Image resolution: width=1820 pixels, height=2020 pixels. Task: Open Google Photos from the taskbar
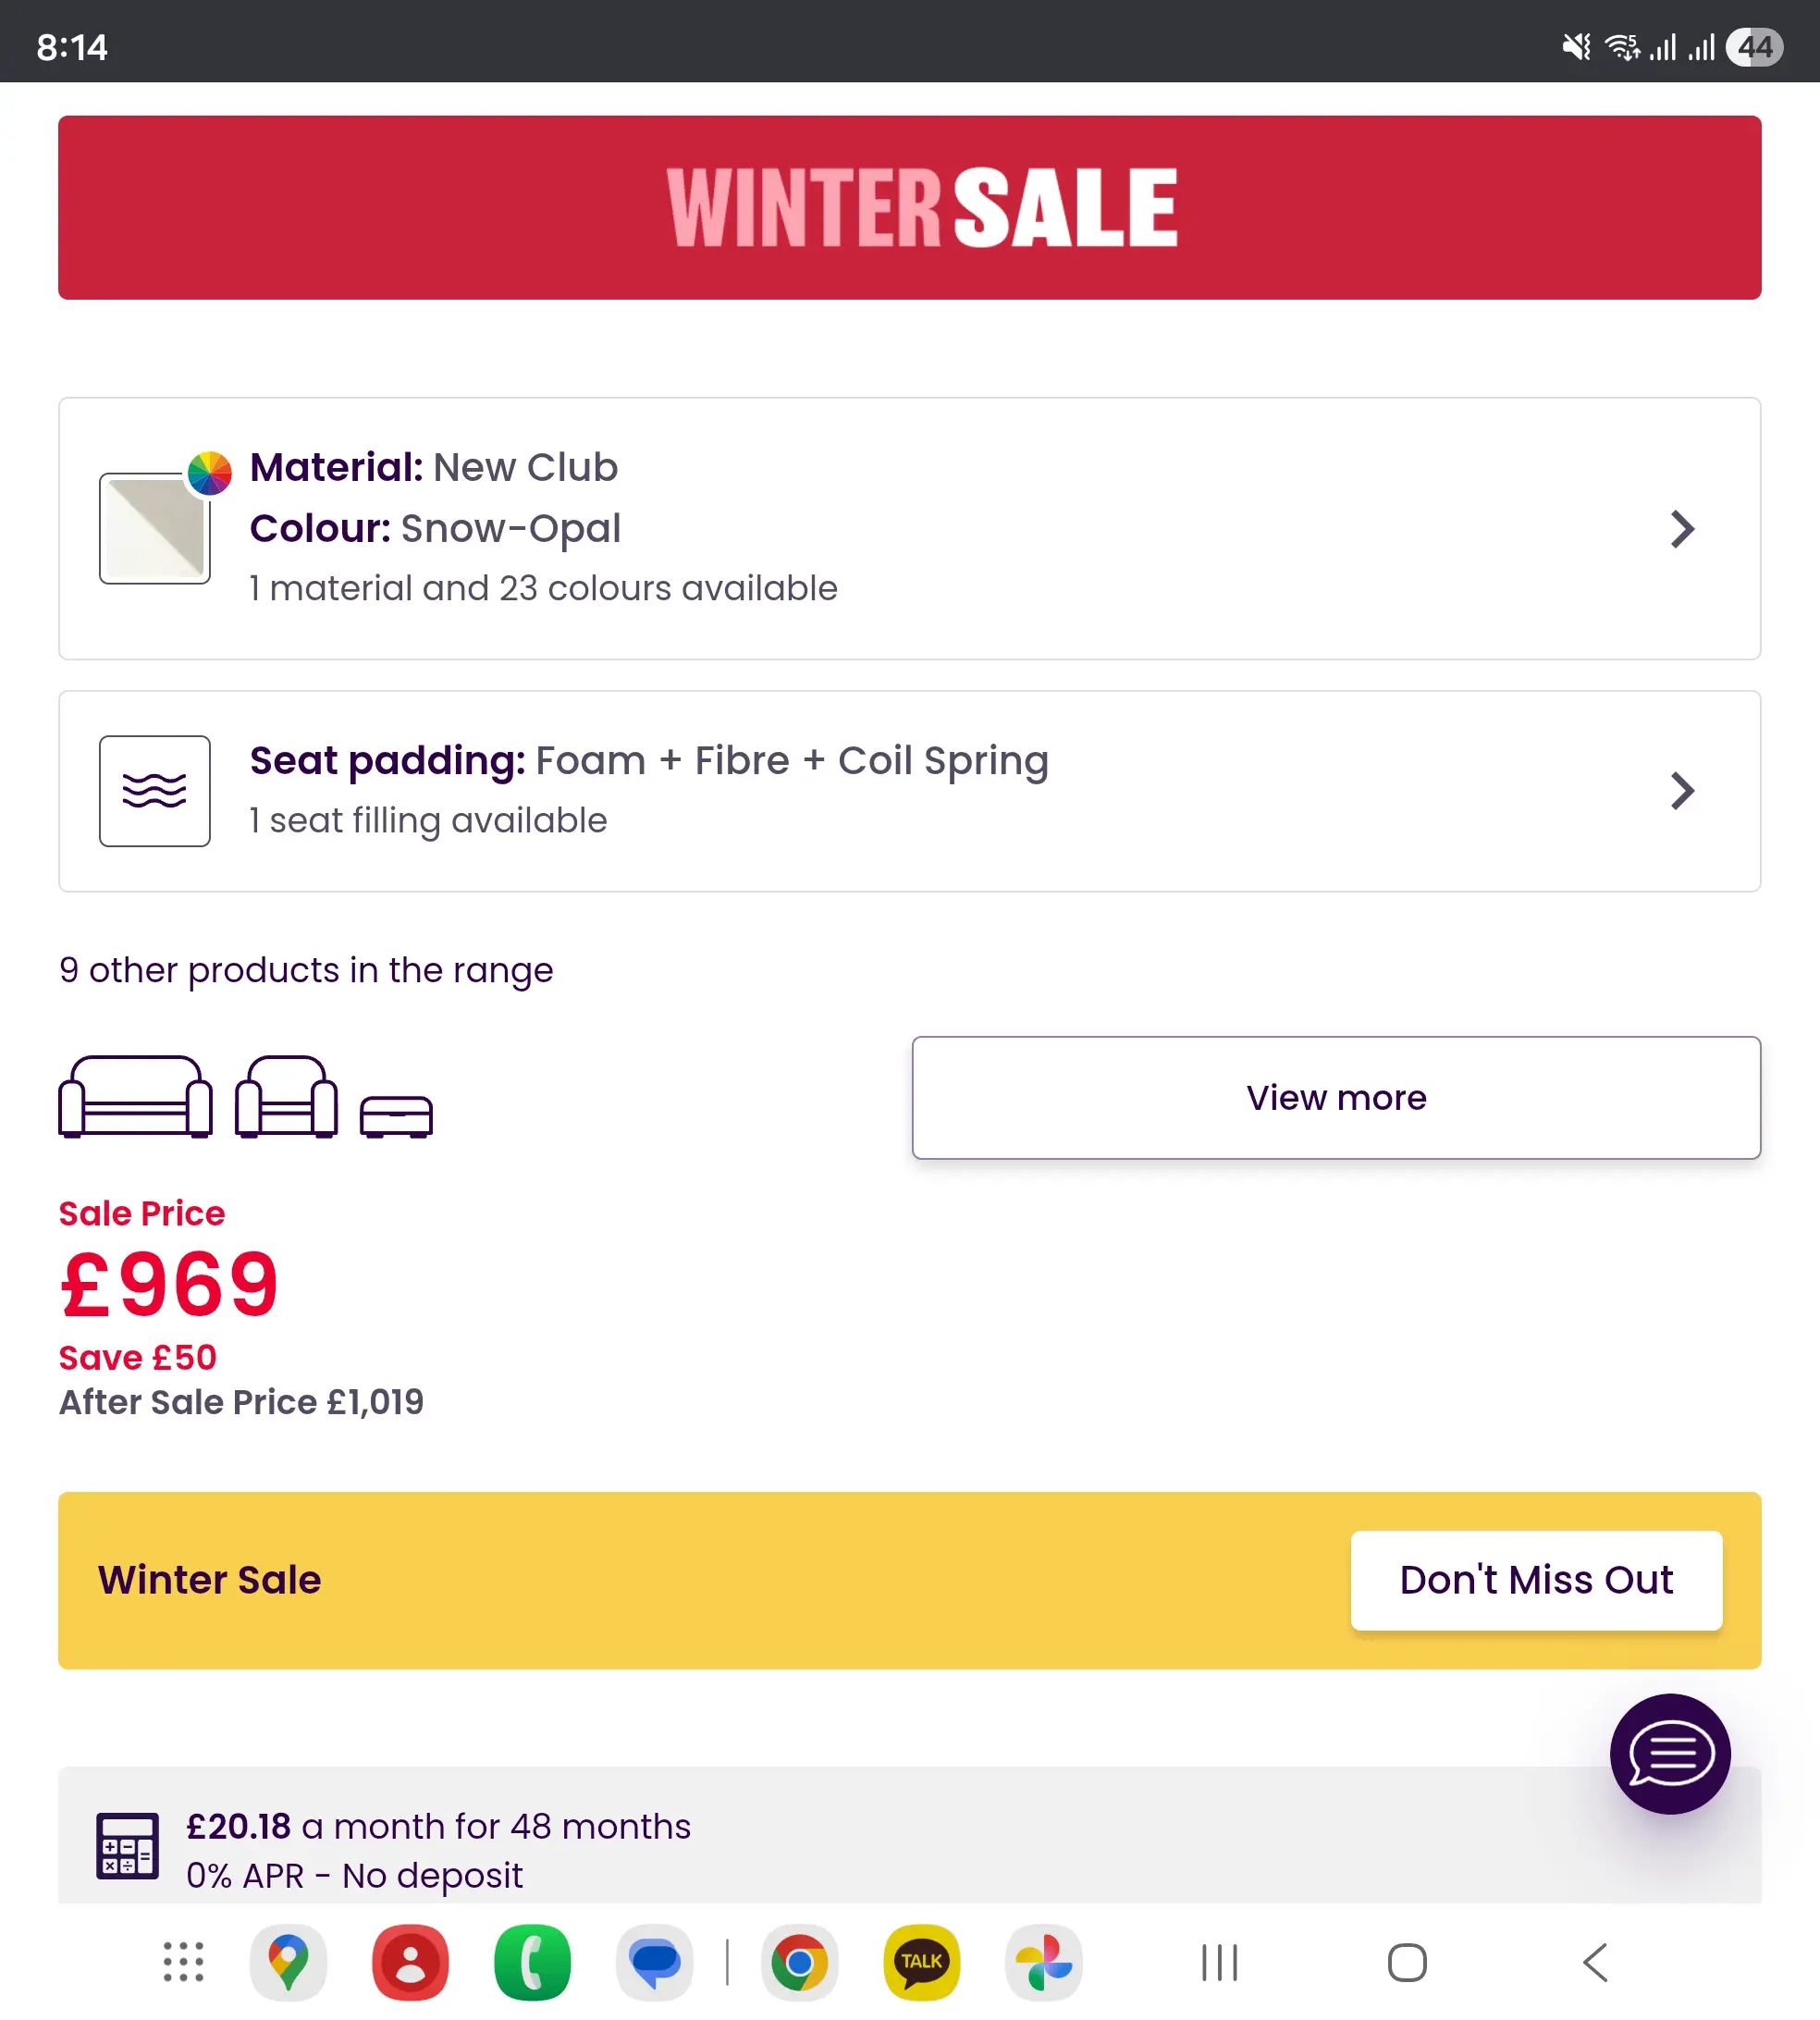coord(1043,1962)
